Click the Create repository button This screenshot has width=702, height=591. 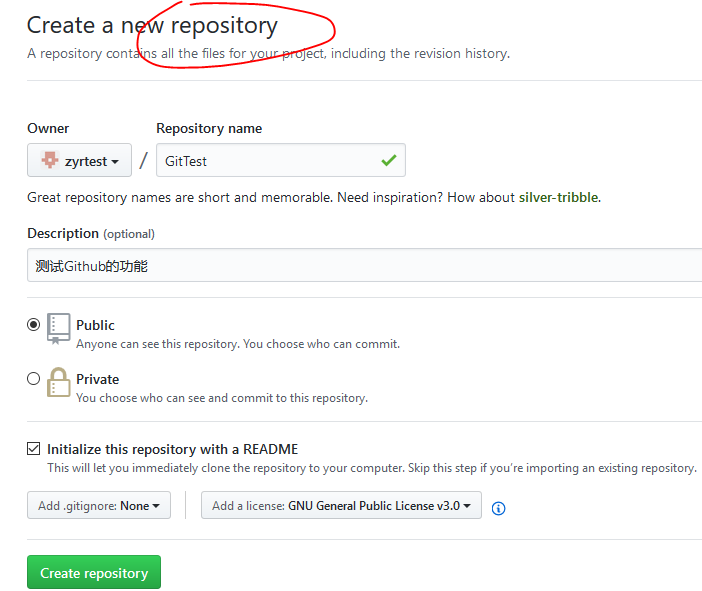[x=94, y=572]
